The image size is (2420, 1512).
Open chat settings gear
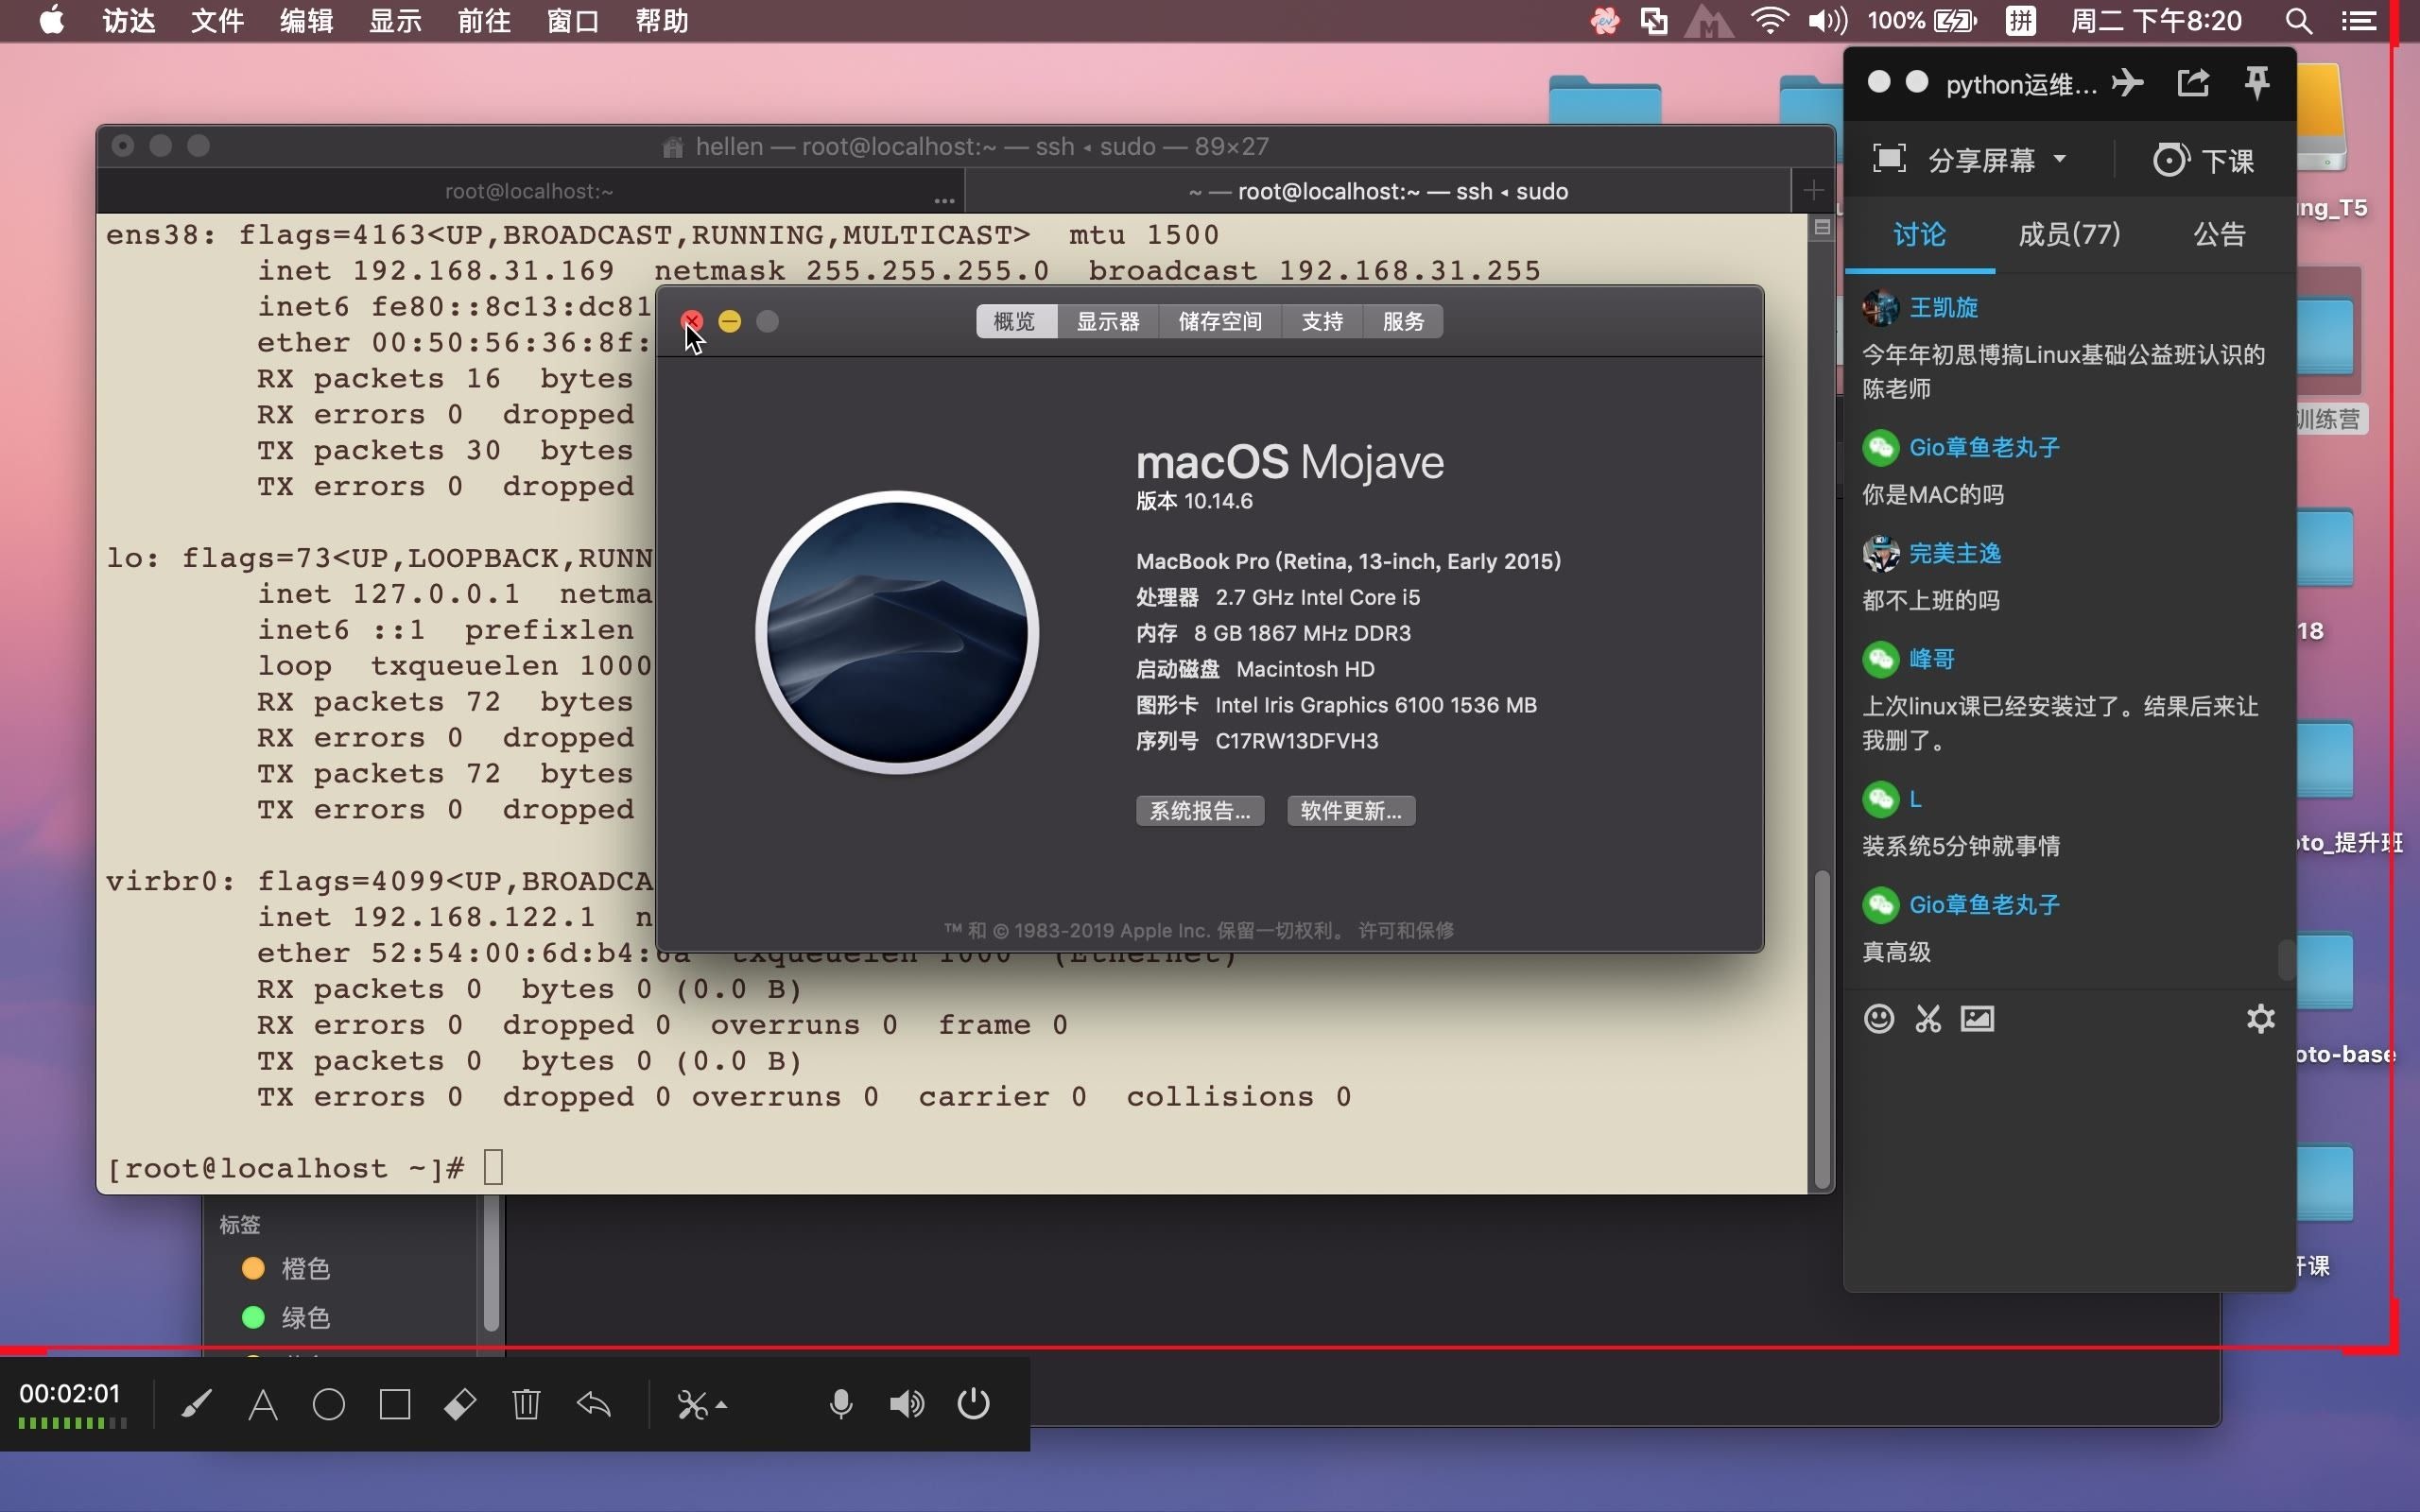pyautogui.click(x=2261, y=1019)
